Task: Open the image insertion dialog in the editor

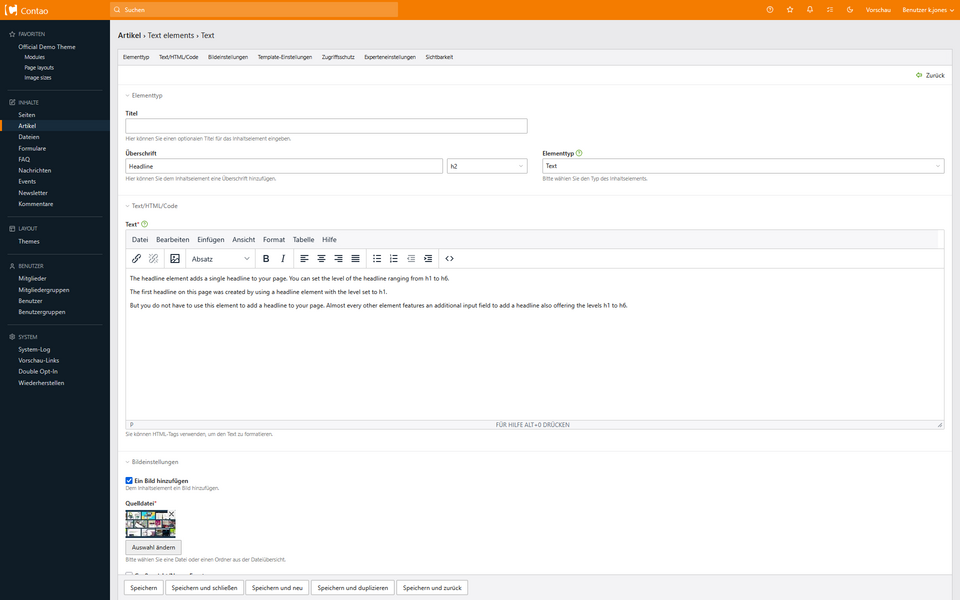Action: point(175,258)
